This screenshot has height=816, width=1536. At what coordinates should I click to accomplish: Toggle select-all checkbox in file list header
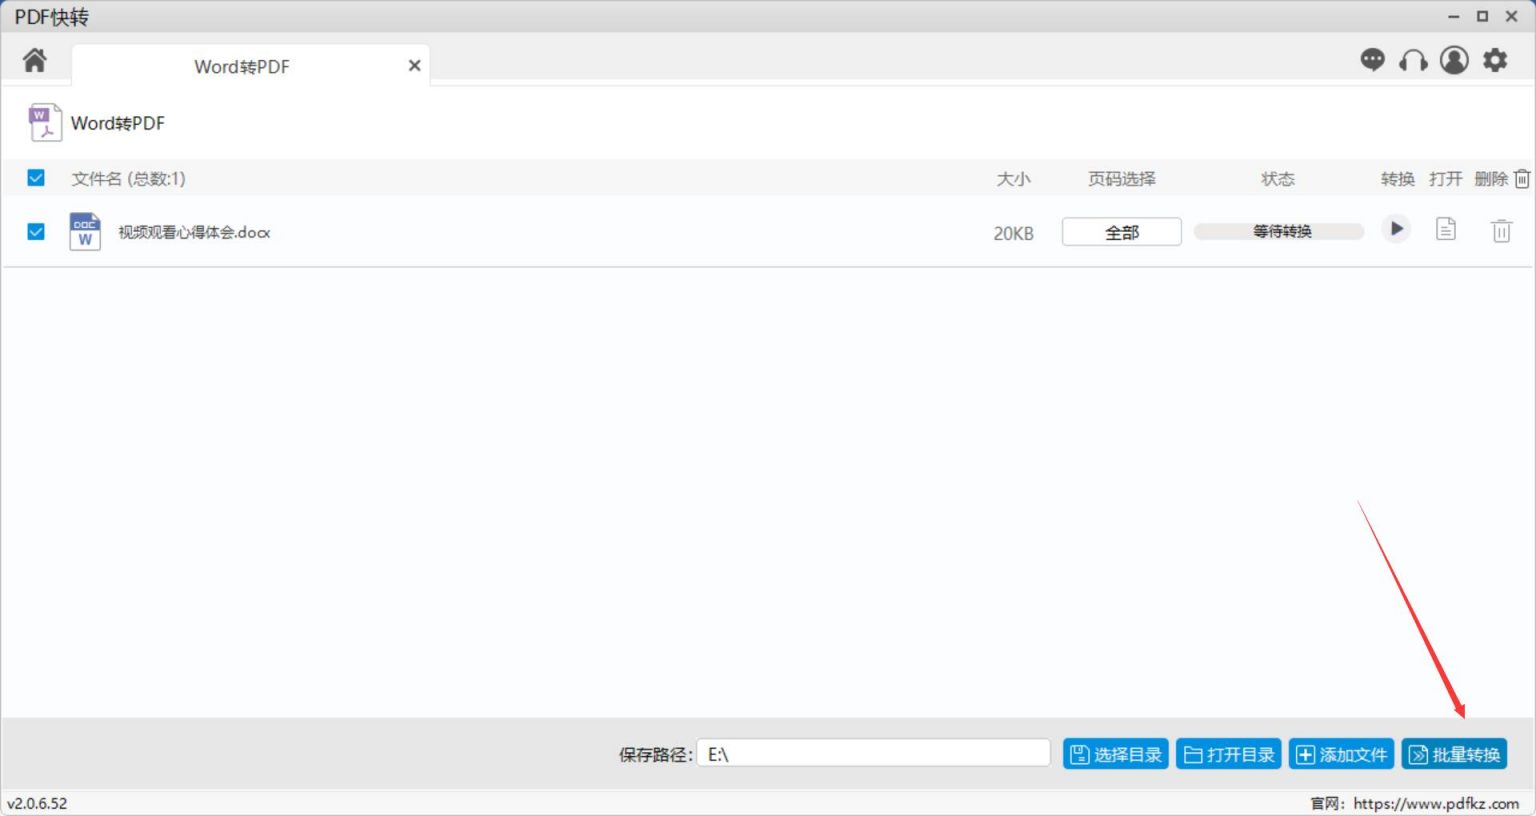click(x=36, y=178)
